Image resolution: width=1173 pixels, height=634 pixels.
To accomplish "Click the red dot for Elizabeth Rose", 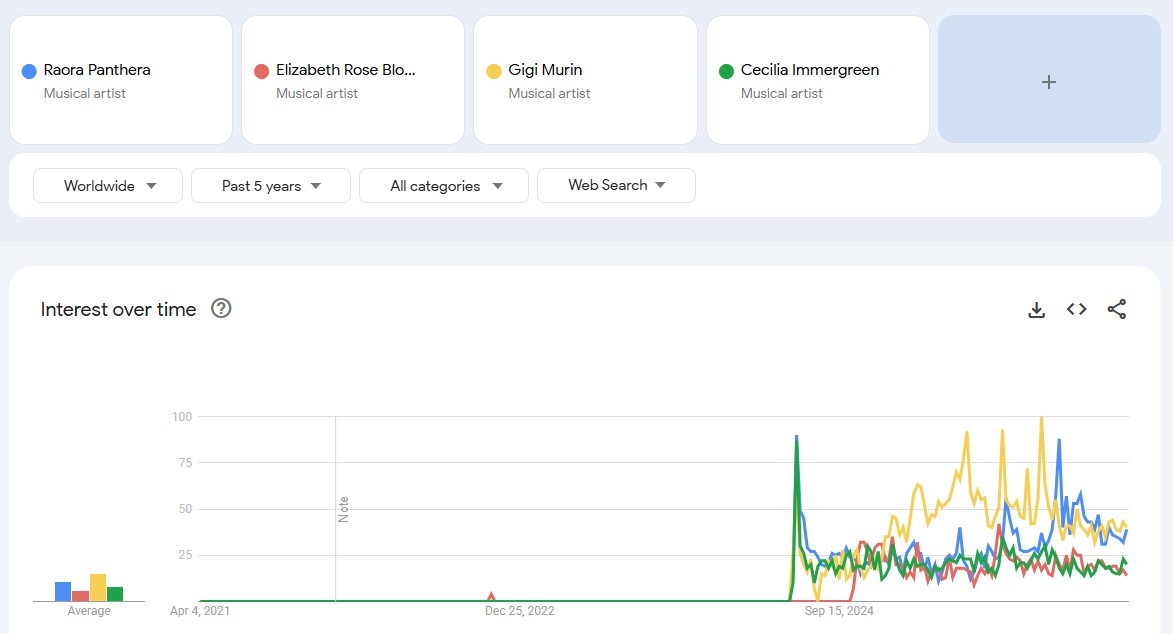I will 261,71.
